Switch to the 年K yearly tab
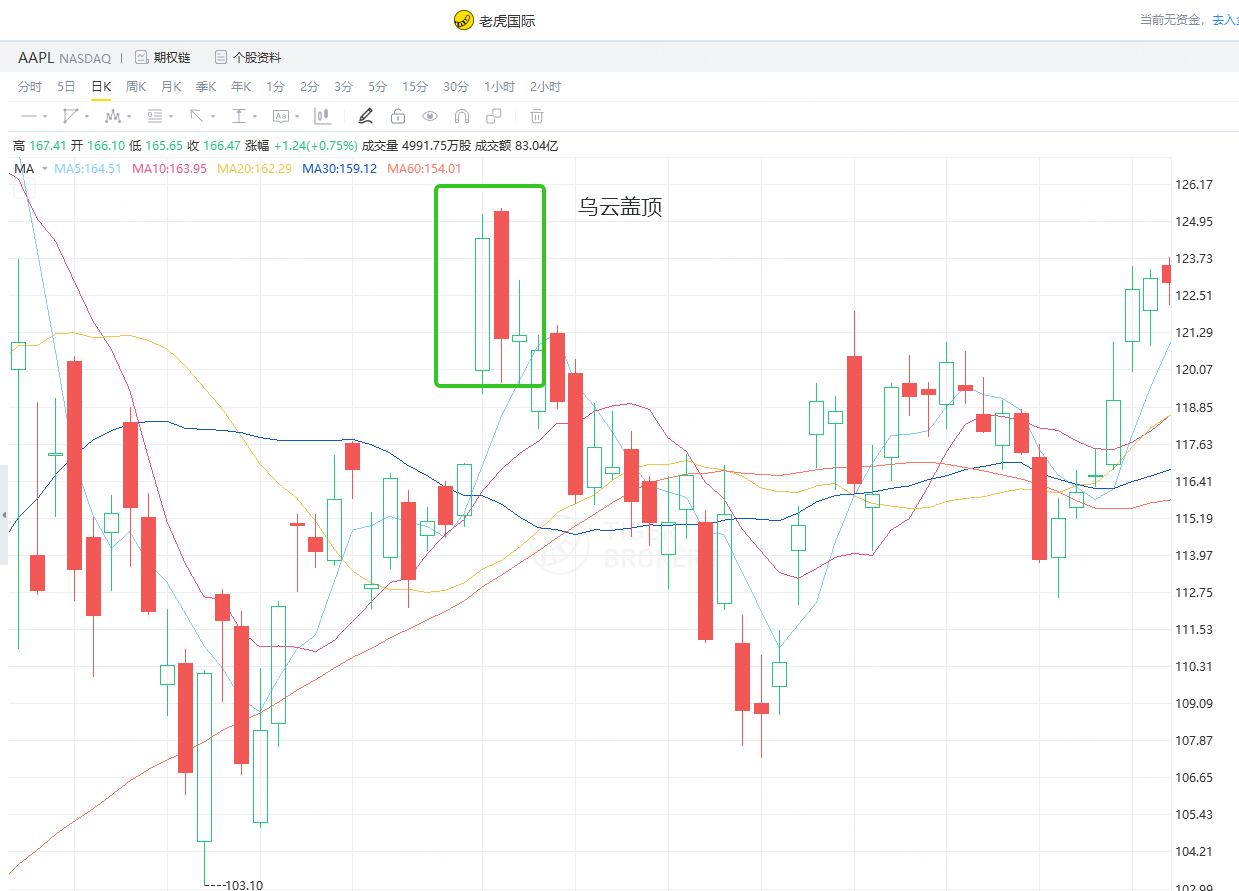 (241, 87)
